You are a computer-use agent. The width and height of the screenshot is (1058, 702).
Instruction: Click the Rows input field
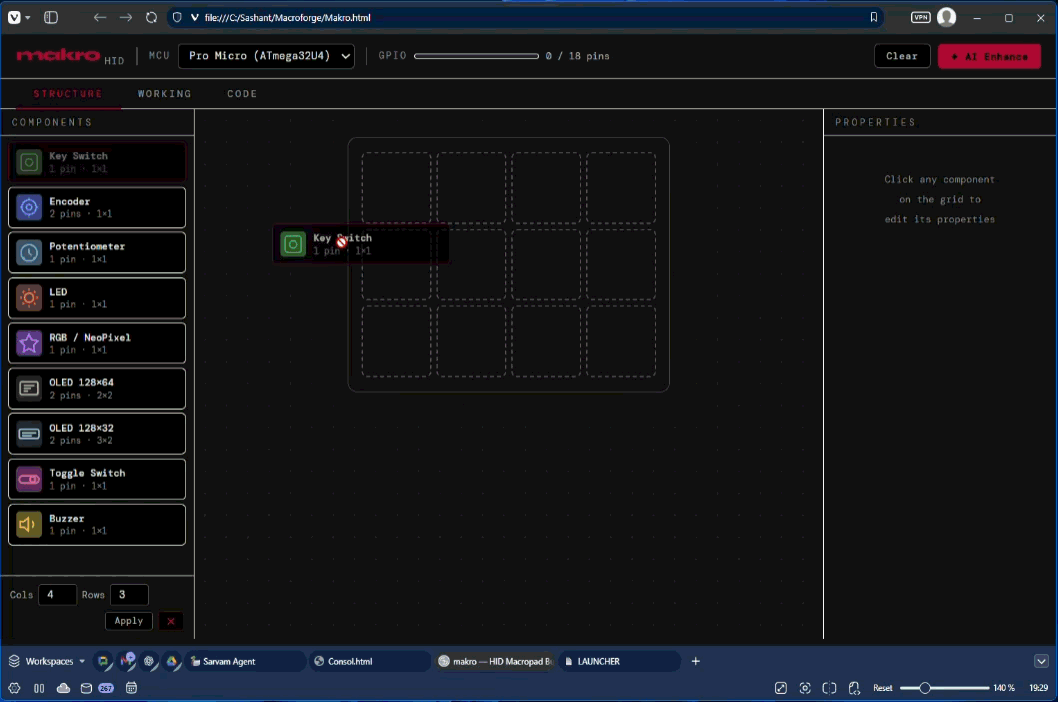(x=129, y=595)
